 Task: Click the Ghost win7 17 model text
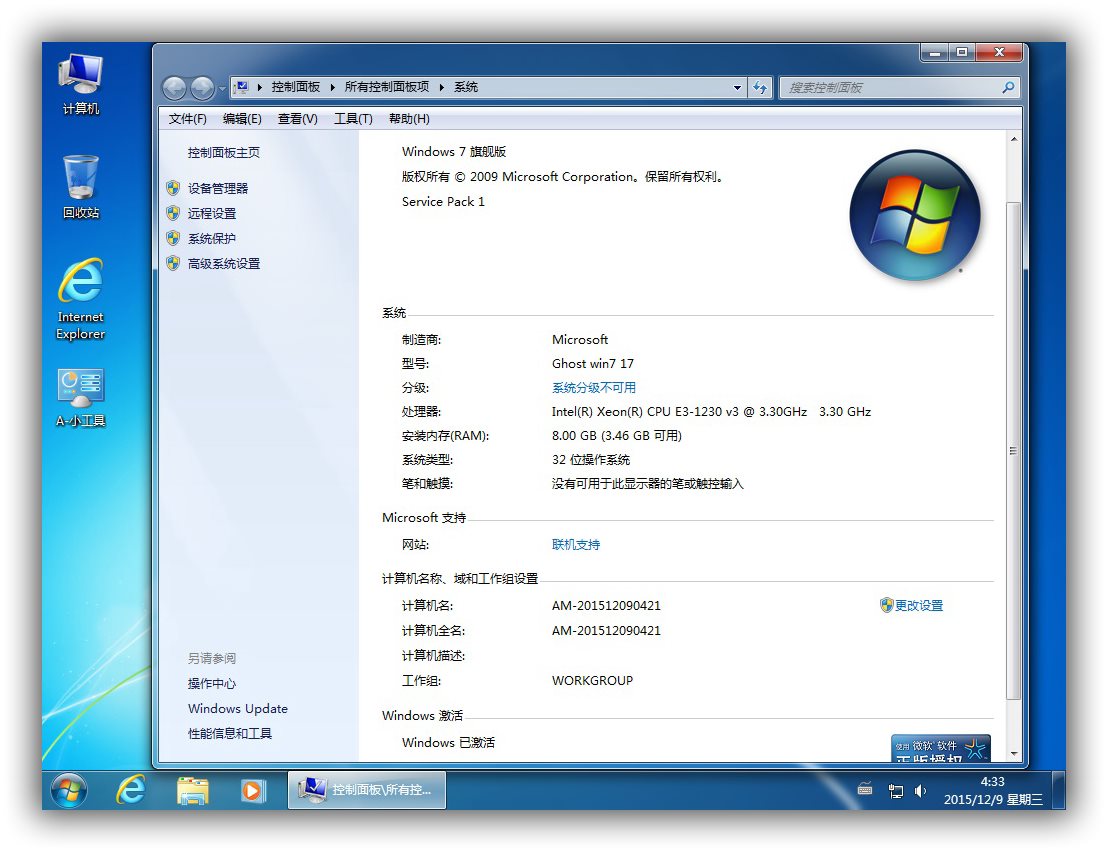(593, 364)
